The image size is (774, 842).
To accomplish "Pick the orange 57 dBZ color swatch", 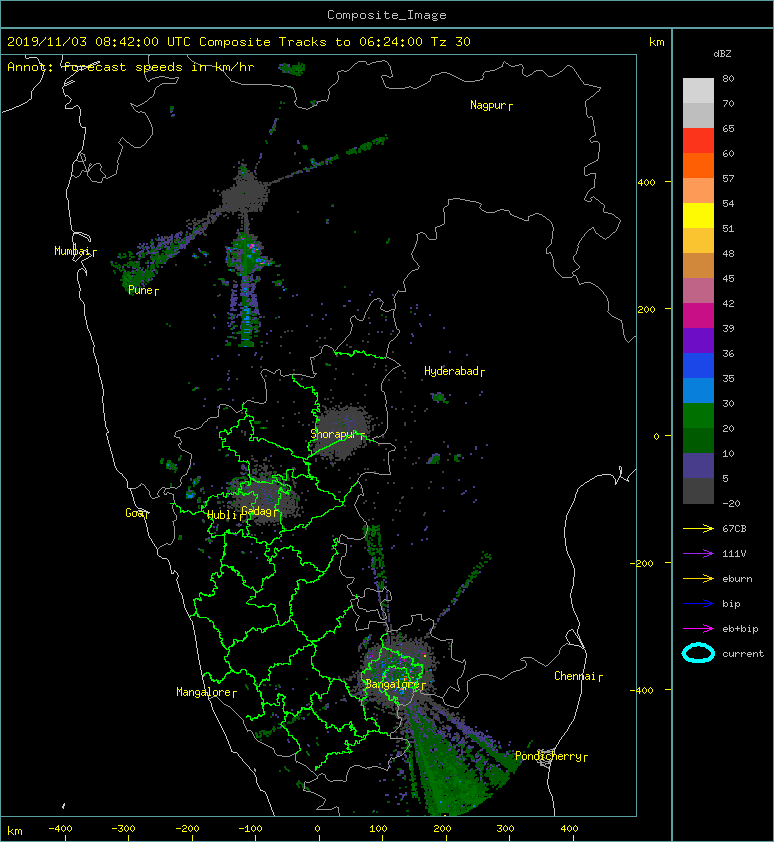I will [x=698, y=166].
